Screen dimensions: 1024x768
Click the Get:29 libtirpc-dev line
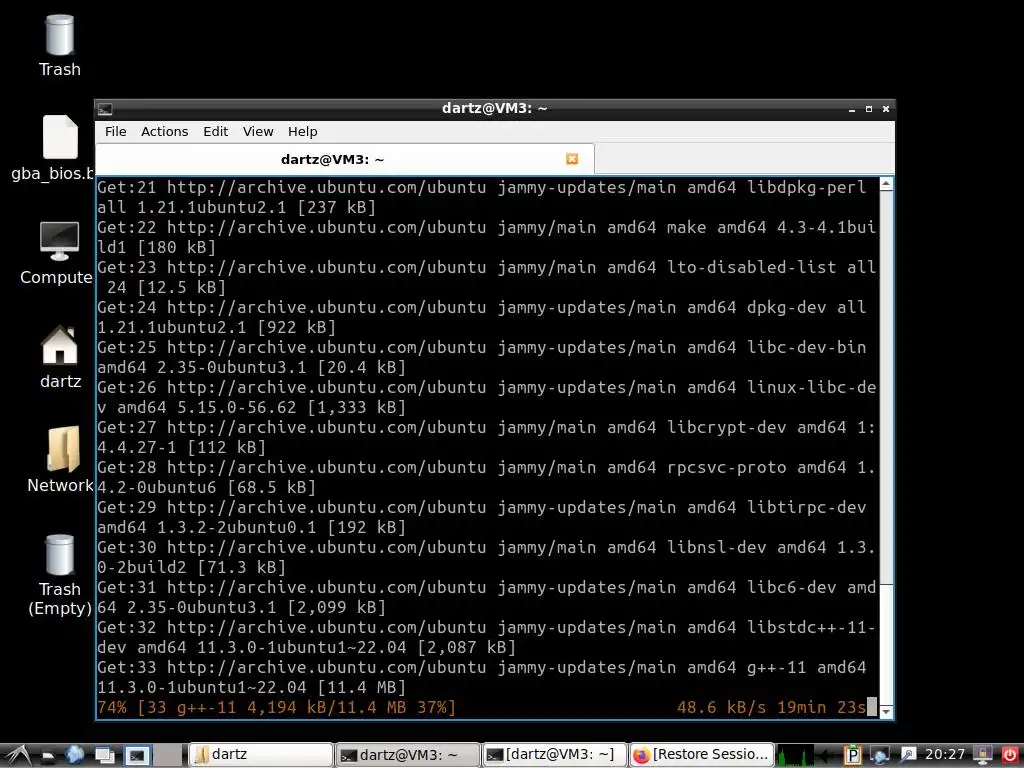tap(482, 517)
